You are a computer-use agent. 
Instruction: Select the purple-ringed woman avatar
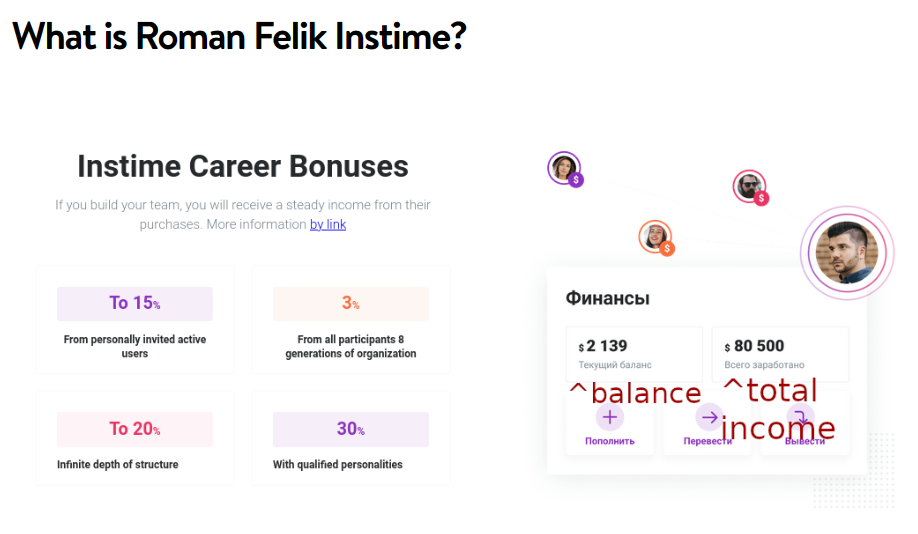click(563, 167)
